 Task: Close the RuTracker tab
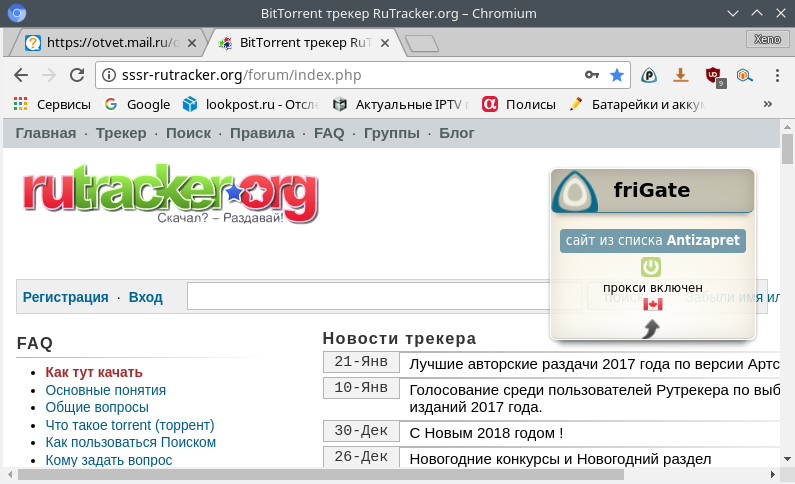pyautogui.click(x=385, y=43)
